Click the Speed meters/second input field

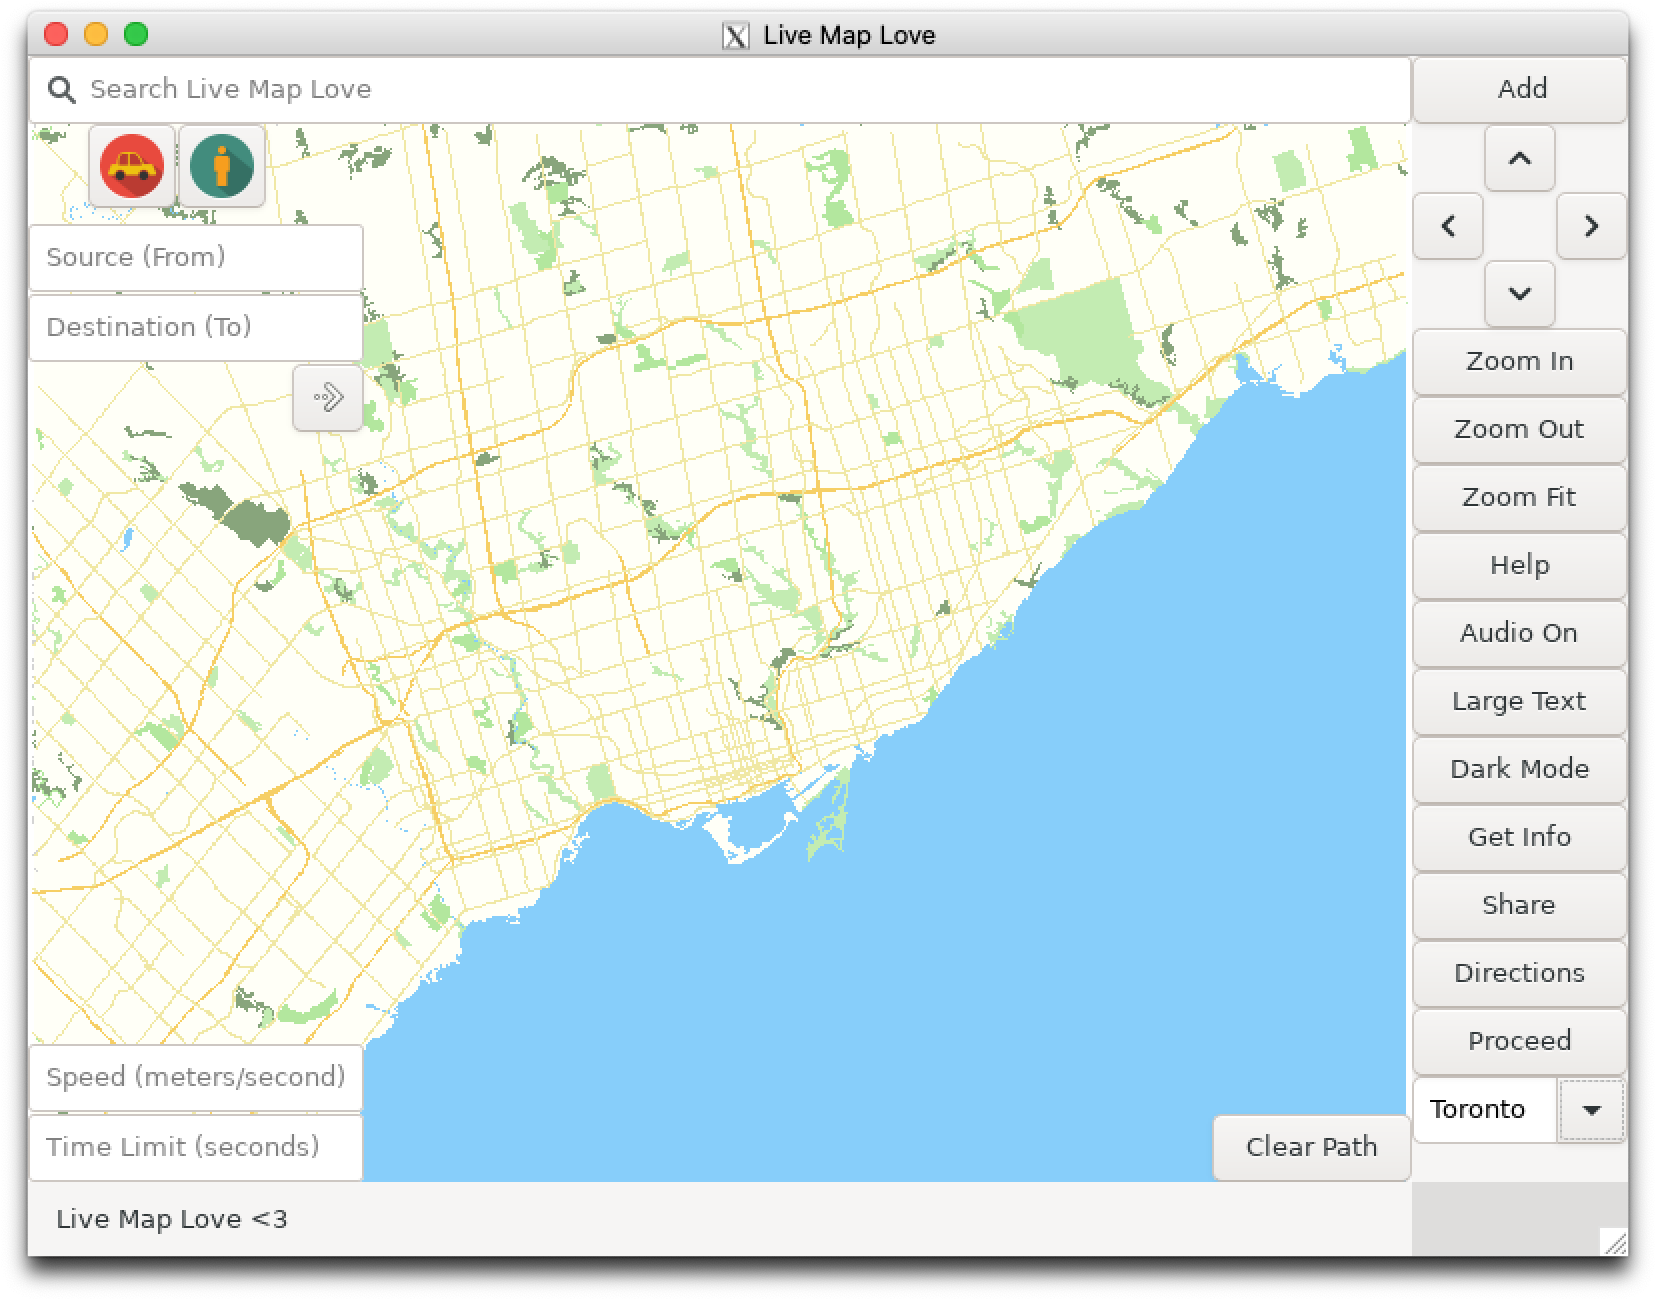pos(196,1077)
